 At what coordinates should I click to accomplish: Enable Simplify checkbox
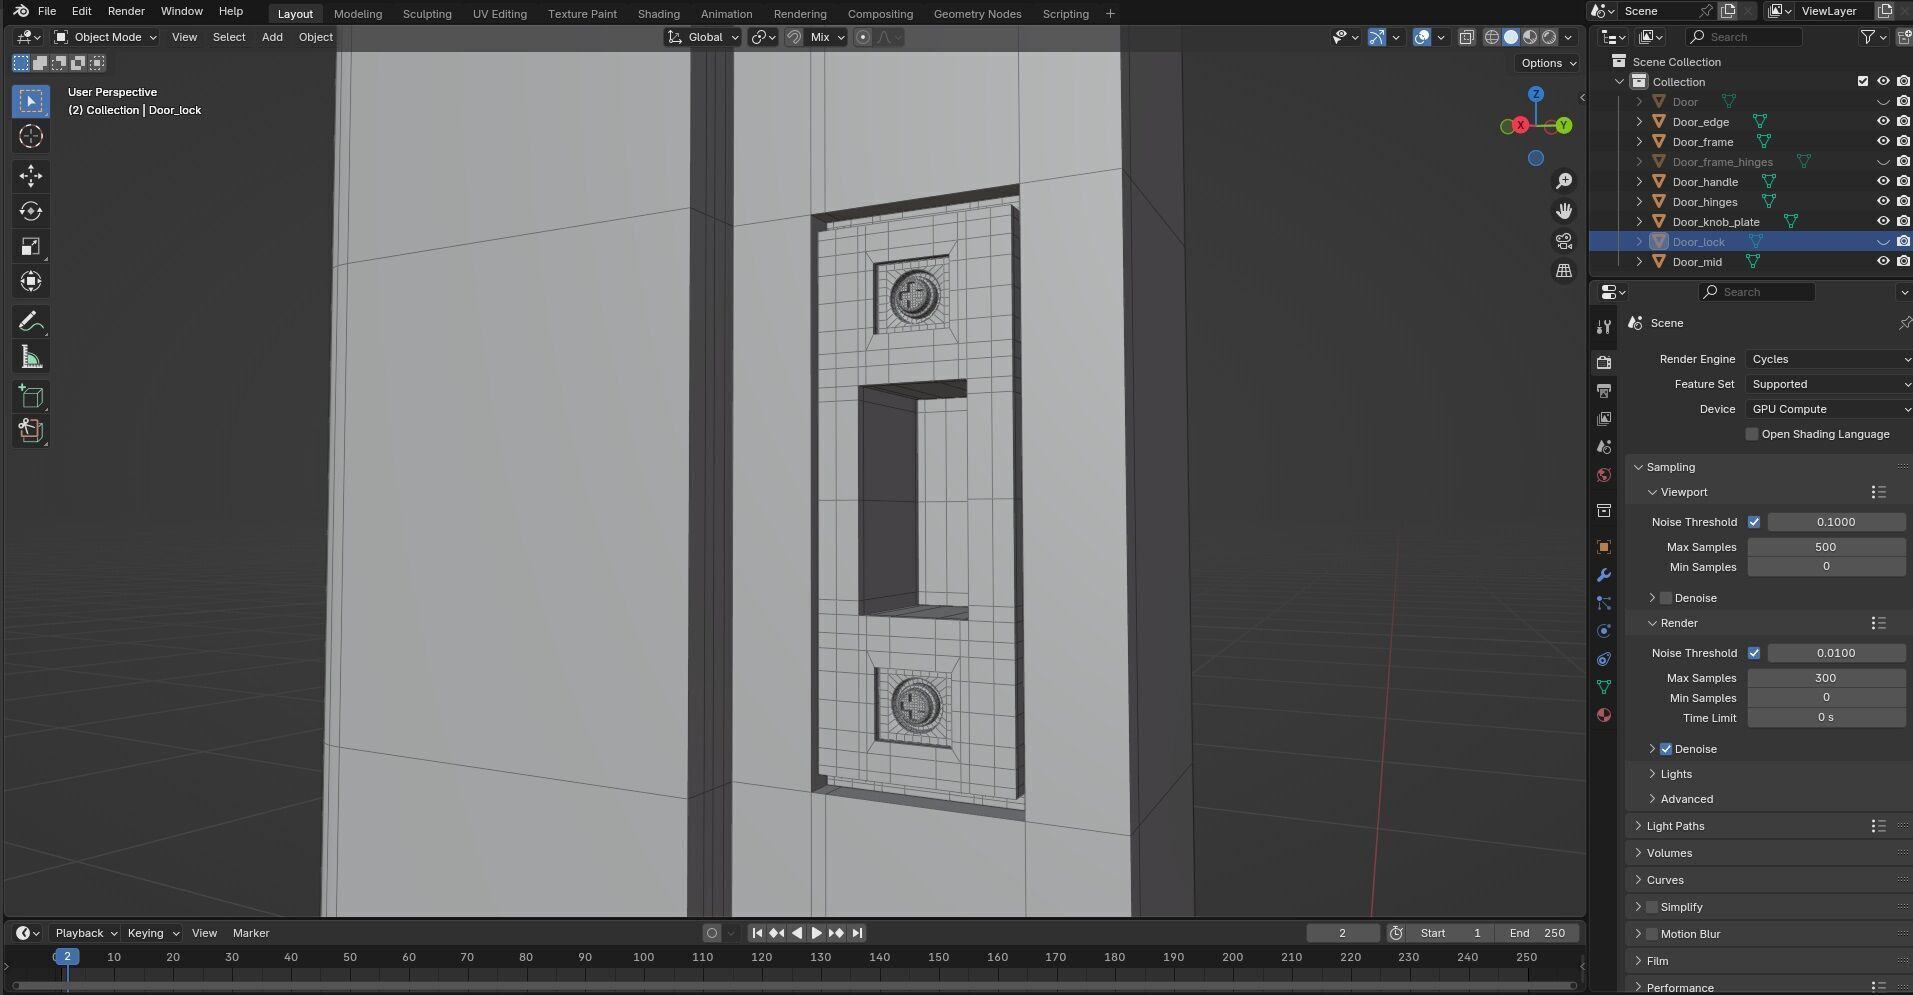tap(1652, 907)
